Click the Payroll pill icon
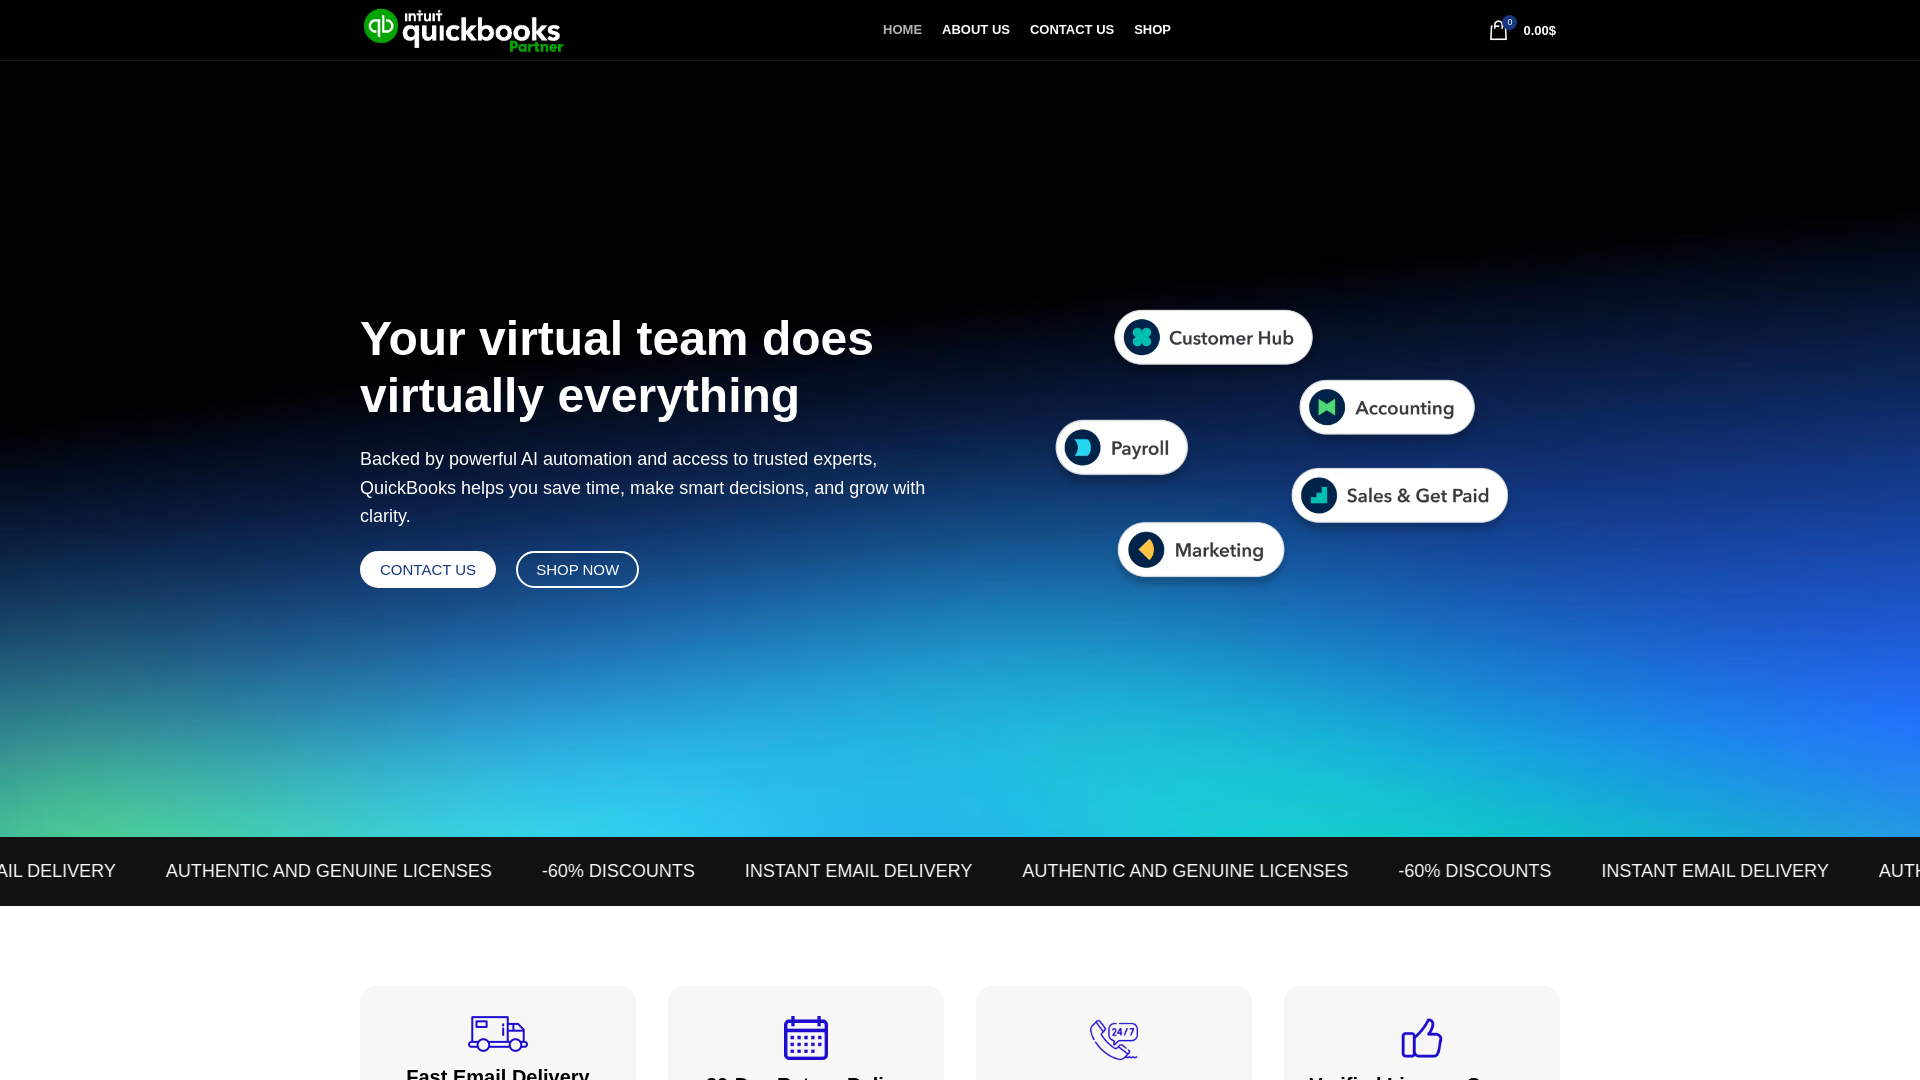Image resolution: width=1920 pixels, height=1080 pixels. (x=1082, y=448)
